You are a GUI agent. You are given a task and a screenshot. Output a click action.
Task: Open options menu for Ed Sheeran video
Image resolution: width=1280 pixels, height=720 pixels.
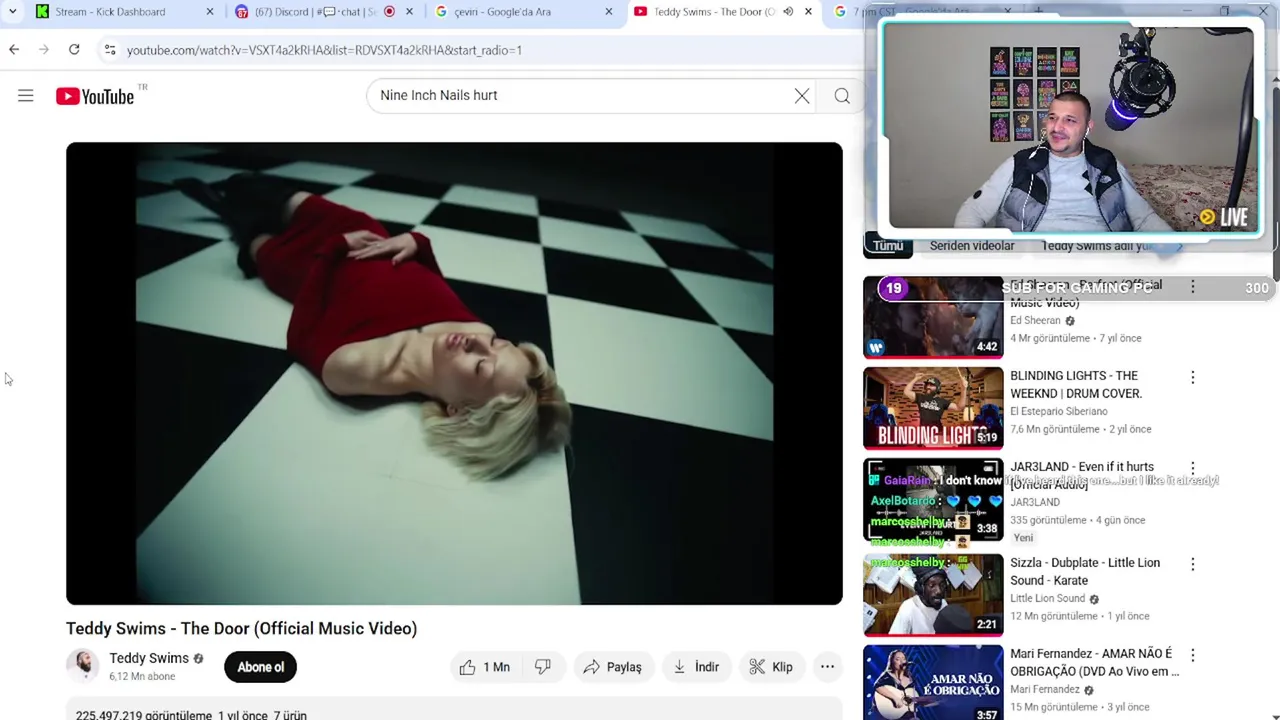pyautogui.click(x=1192, y=287)
